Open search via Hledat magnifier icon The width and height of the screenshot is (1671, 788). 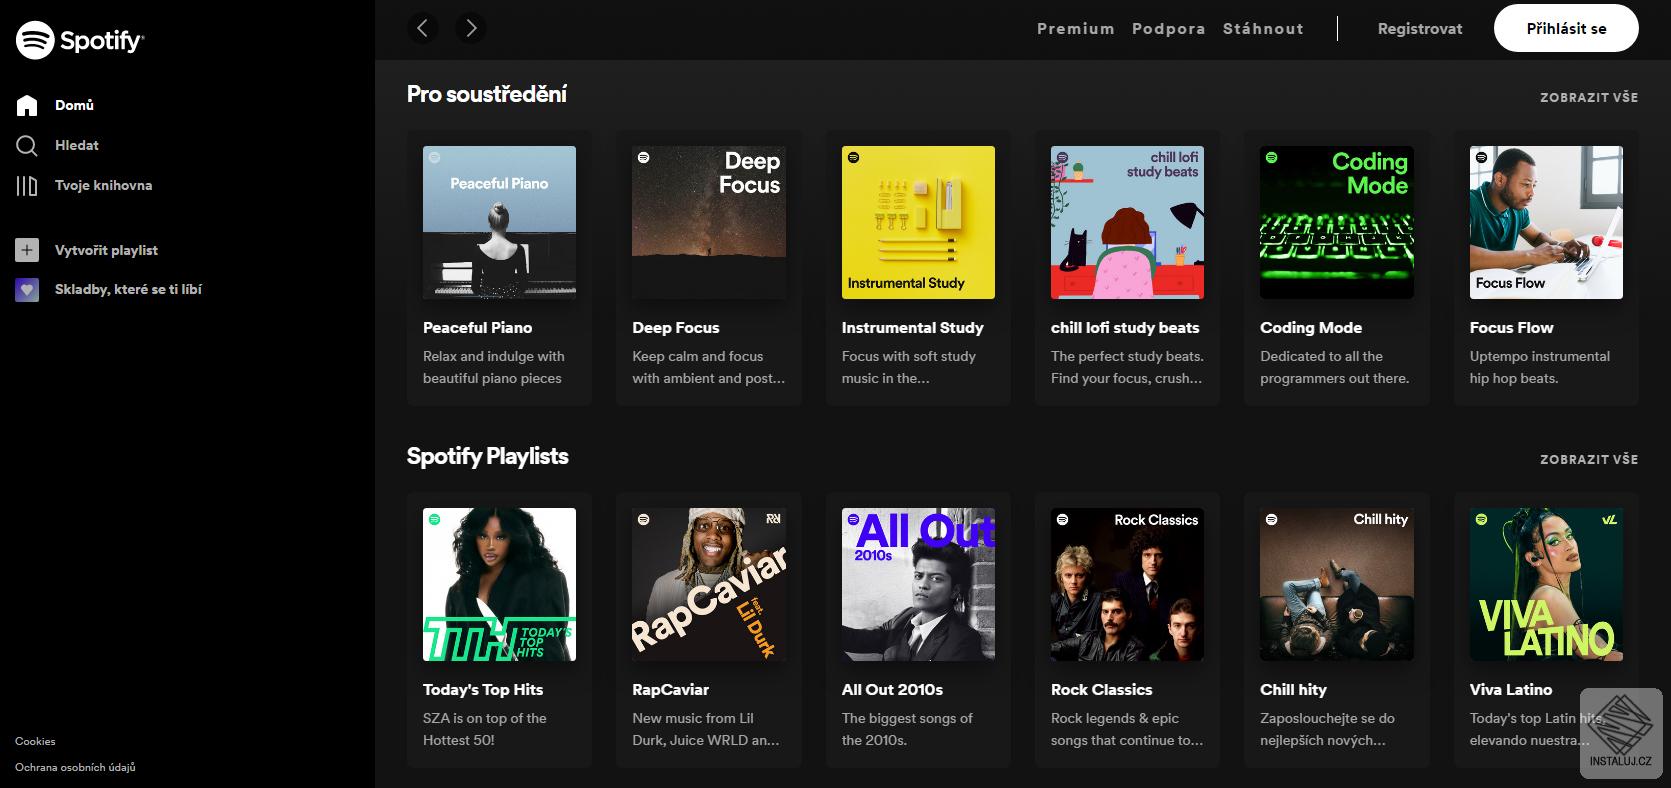pyautogui.click(x=27, y=145)
